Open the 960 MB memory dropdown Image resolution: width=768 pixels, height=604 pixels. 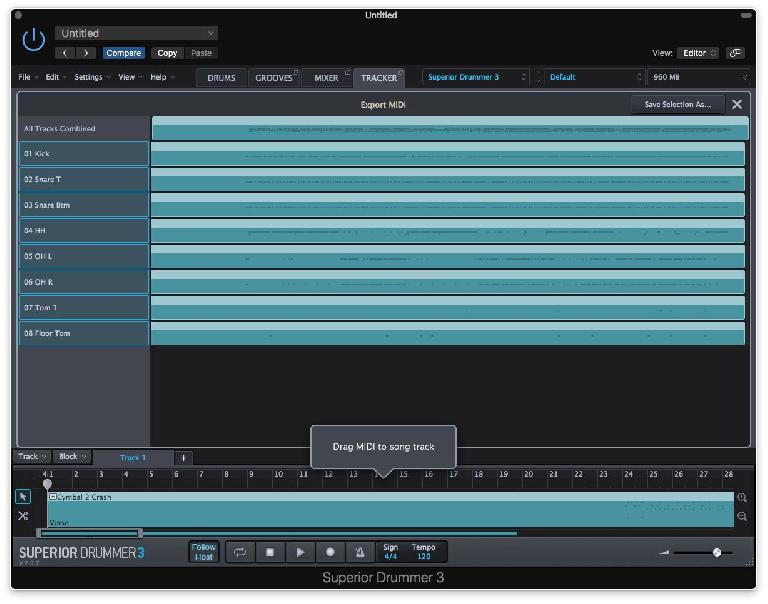[699, 77]
